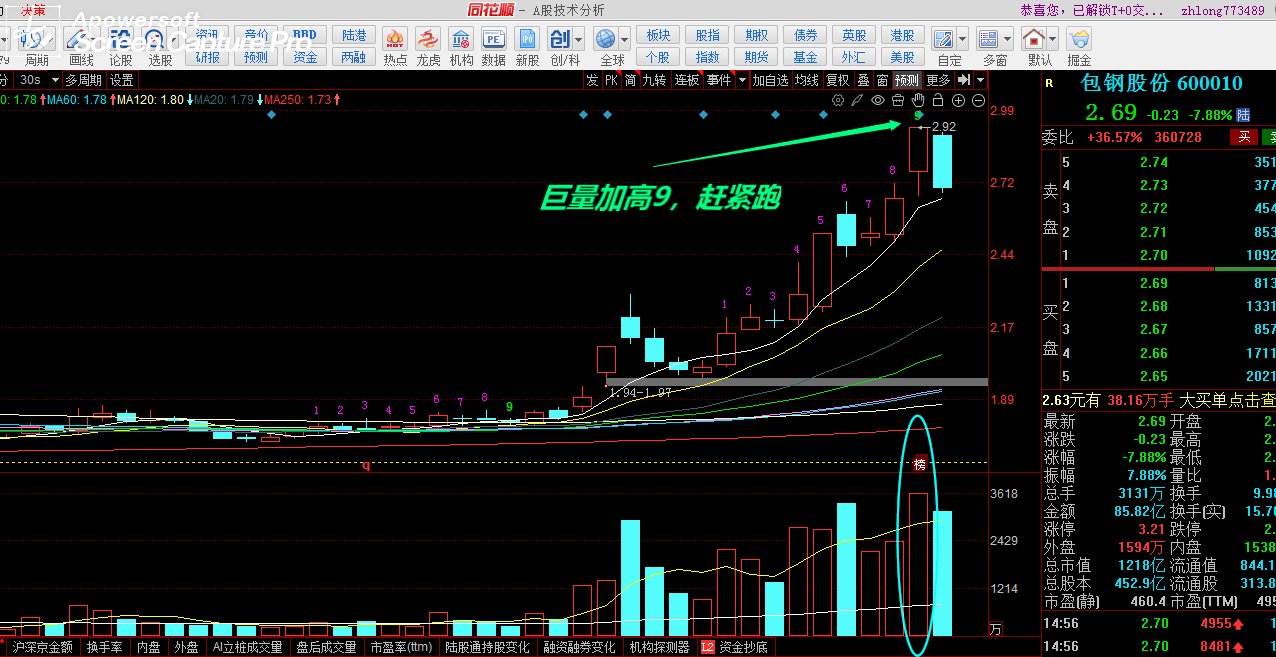Click the arrow-to-bar icon after 更多

pyautogui.click(x=962, y=80)
